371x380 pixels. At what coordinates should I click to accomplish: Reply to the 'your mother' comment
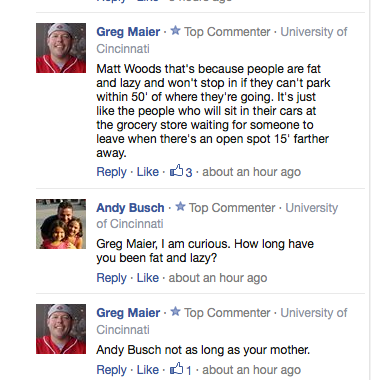tap(112, 370)
